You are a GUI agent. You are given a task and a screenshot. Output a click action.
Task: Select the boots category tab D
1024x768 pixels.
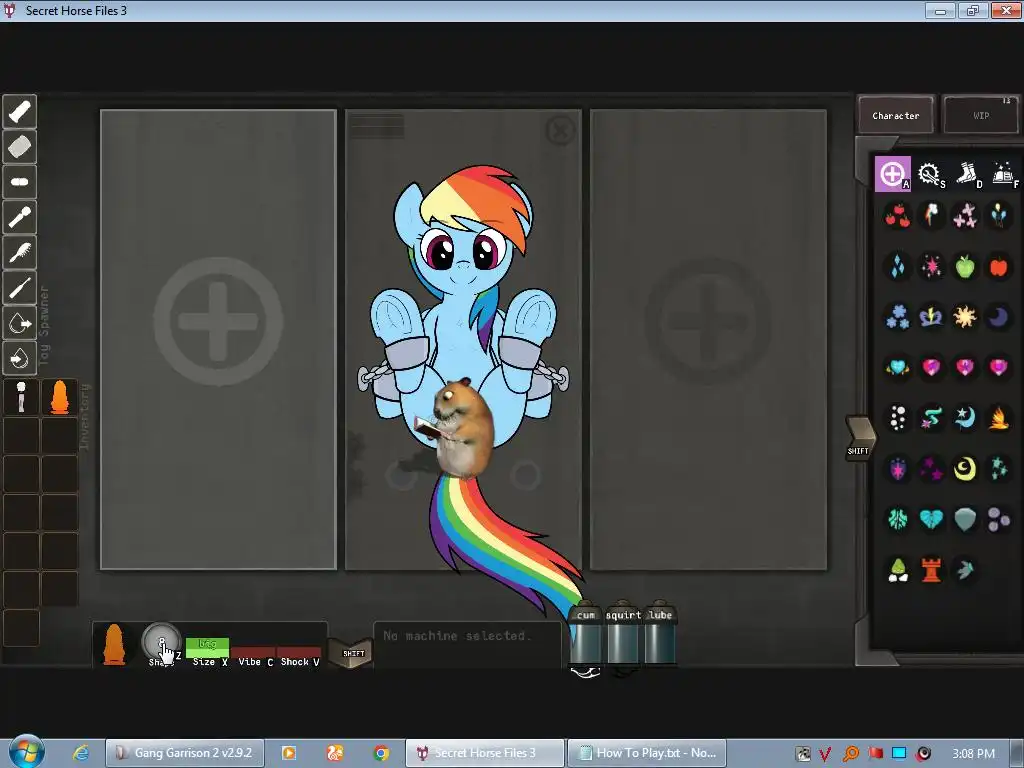pos(967,174)
